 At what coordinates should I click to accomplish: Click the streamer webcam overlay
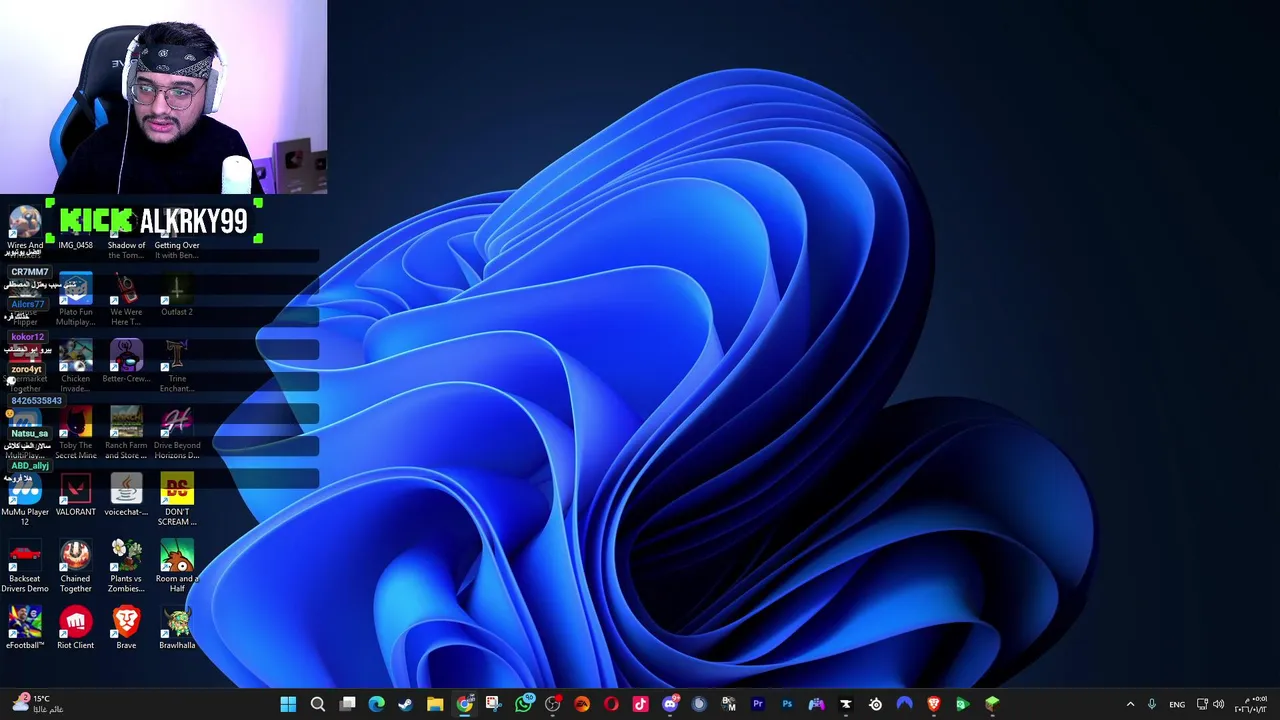pyautogui.click(x=163, y=97)
